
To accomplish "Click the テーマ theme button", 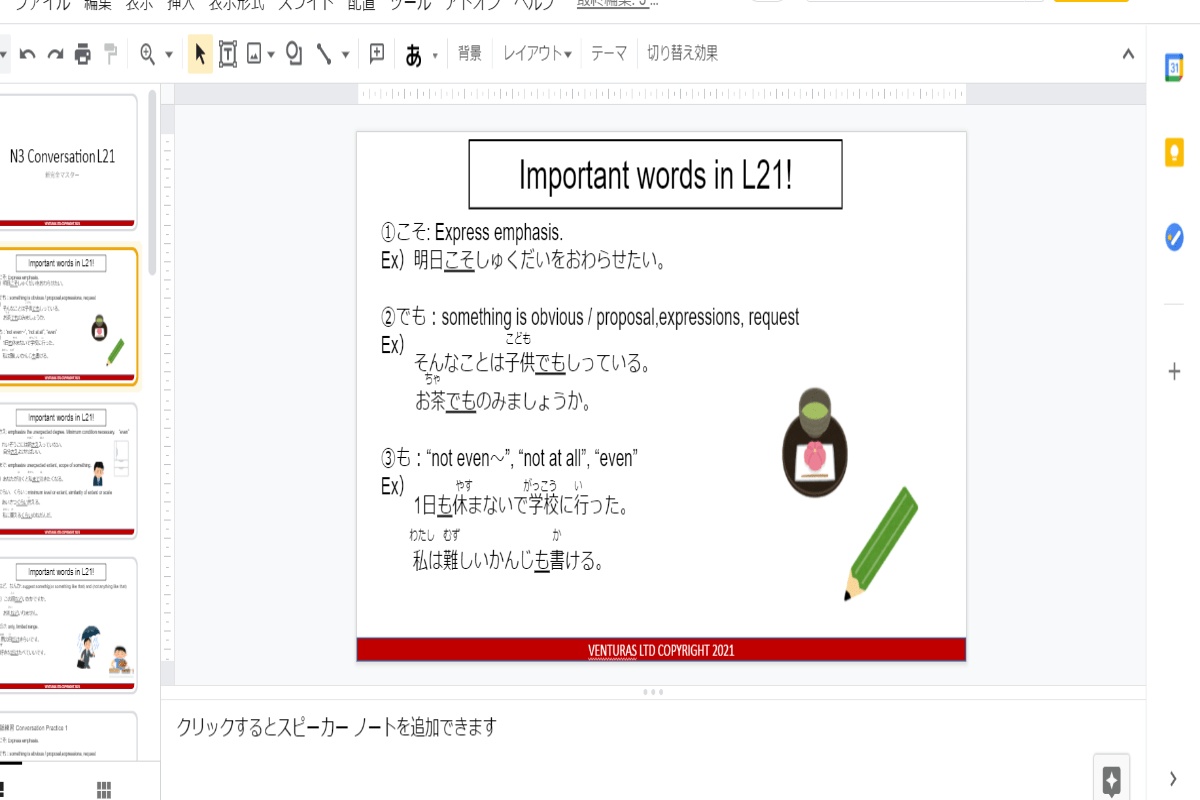I will point(609,54).
